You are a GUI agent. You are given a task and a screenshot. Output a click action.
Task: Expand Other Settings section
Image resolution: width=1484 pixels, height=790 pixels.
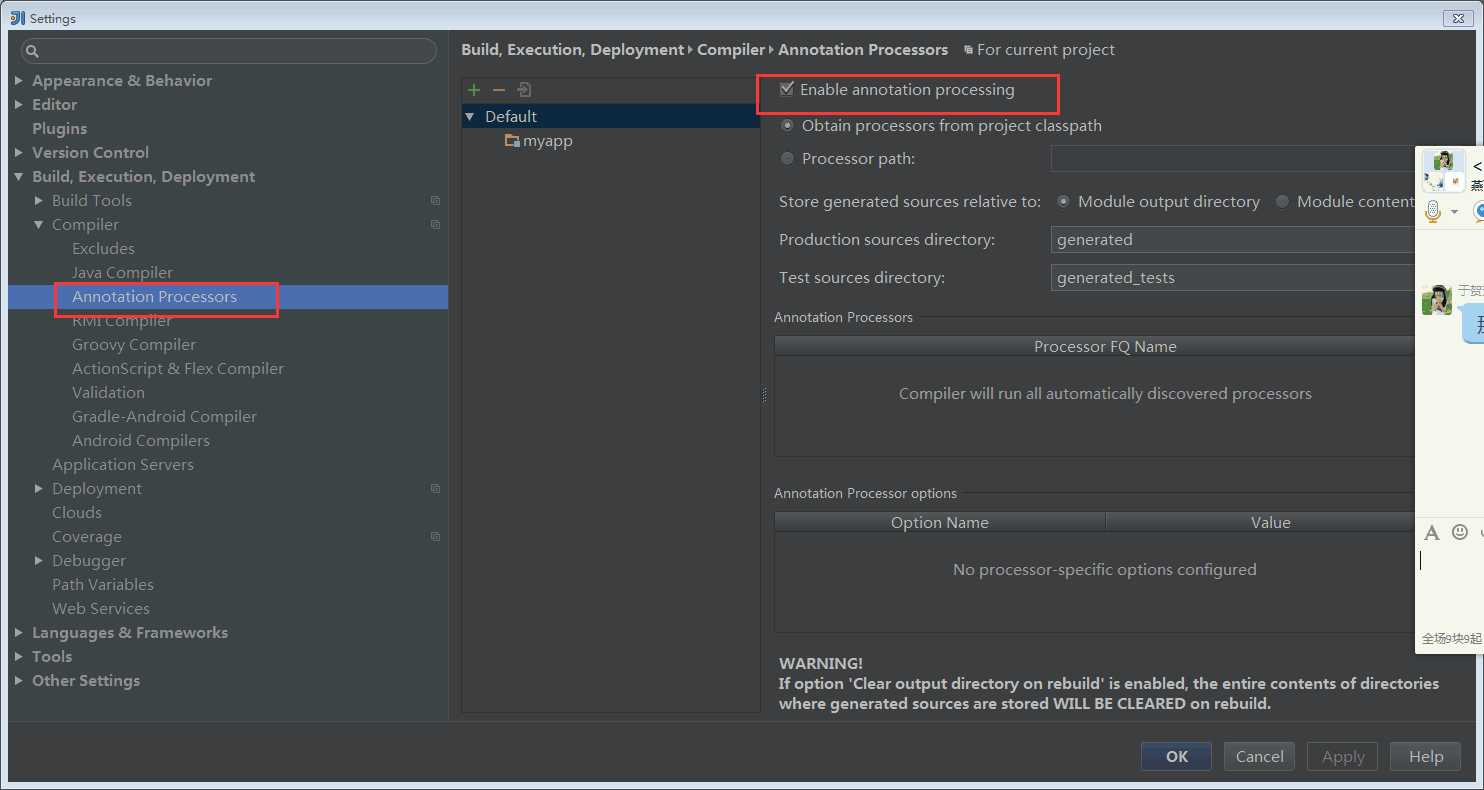(x=19, y=680)
